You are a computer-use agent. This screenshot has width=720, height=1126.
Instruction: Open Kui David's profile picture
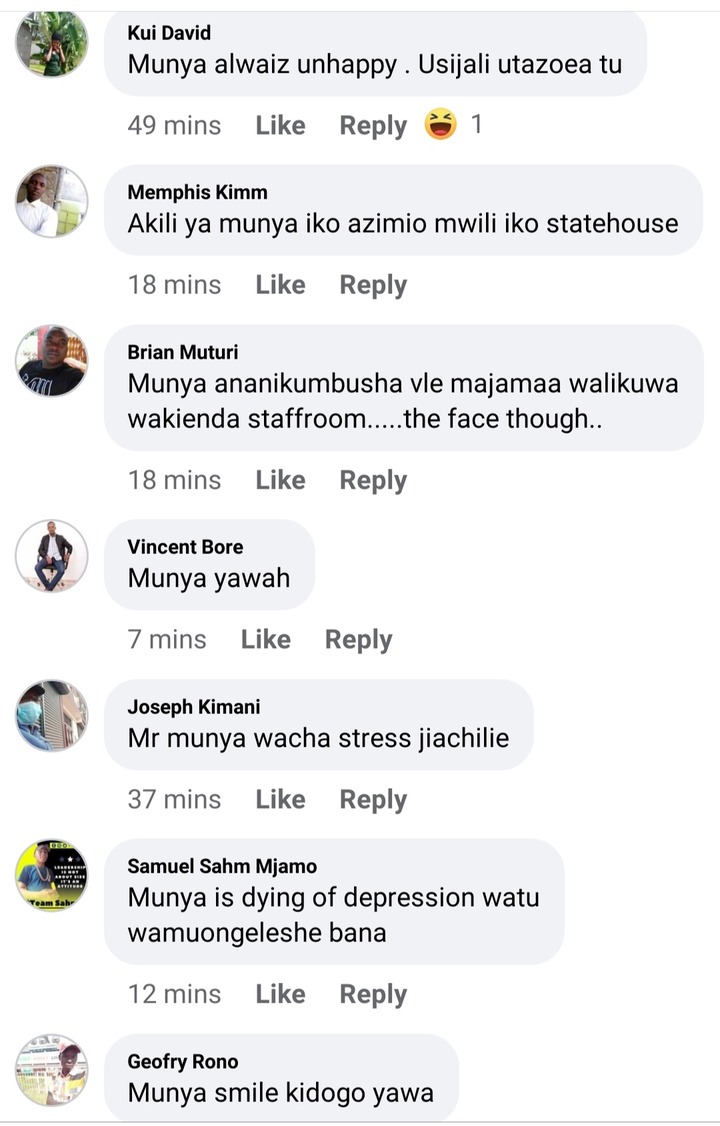52,43
